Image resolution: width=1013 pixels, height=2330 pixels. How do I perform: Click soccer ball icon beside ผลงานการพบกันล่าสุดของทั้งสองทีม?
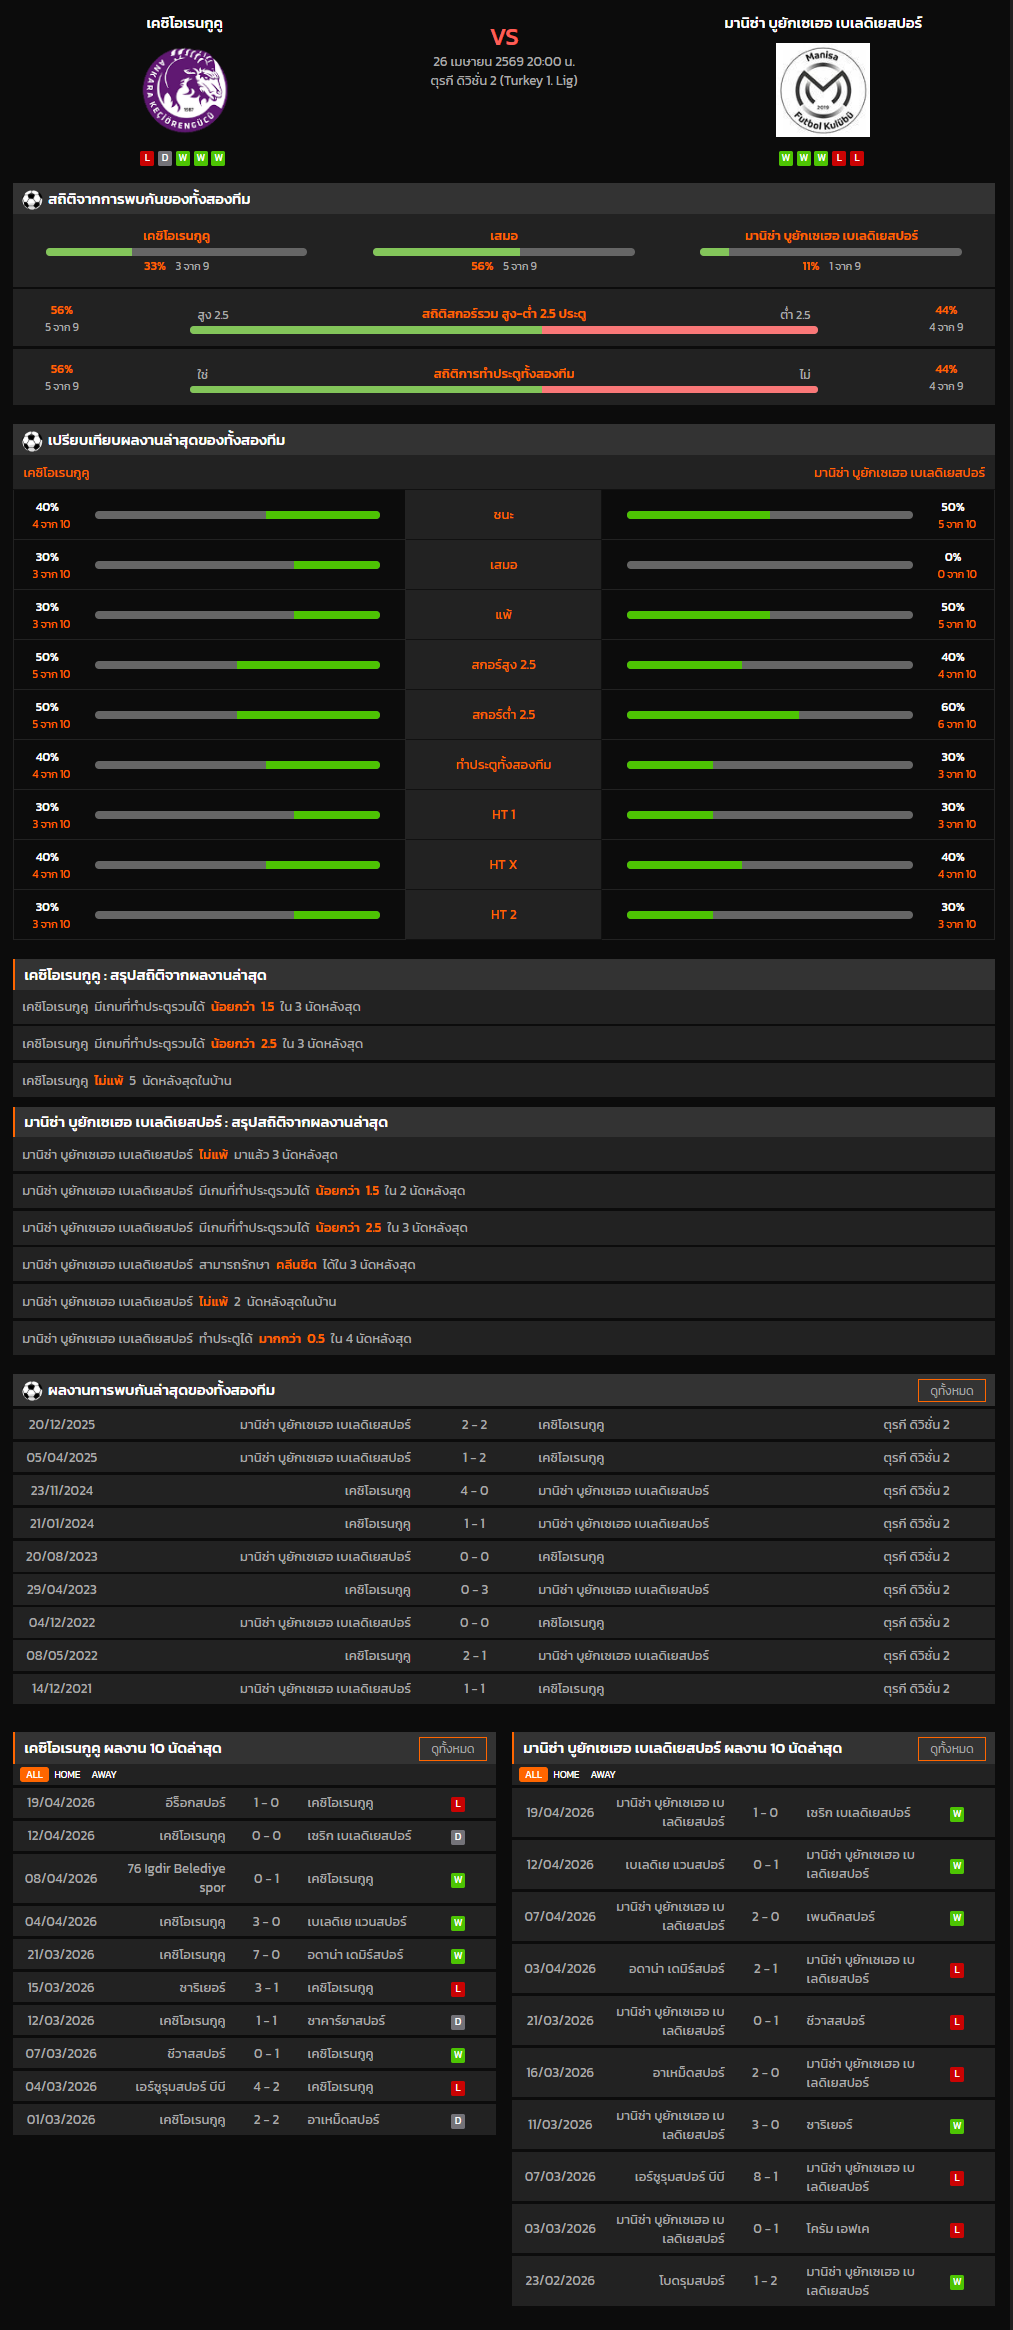pyautogui.click(x=32, y=1391)
